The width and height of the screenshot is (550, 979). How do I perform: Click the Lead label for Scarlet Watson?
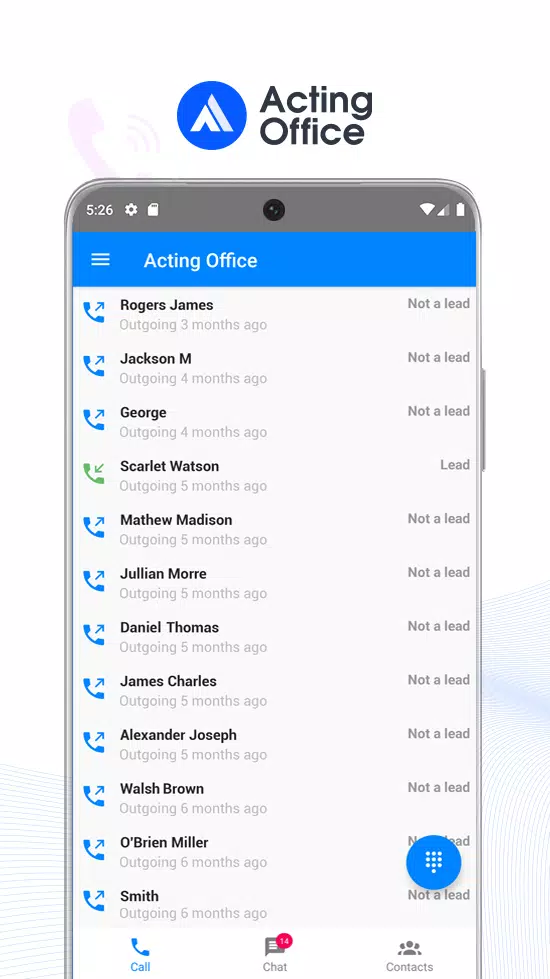tap(454, 465)
